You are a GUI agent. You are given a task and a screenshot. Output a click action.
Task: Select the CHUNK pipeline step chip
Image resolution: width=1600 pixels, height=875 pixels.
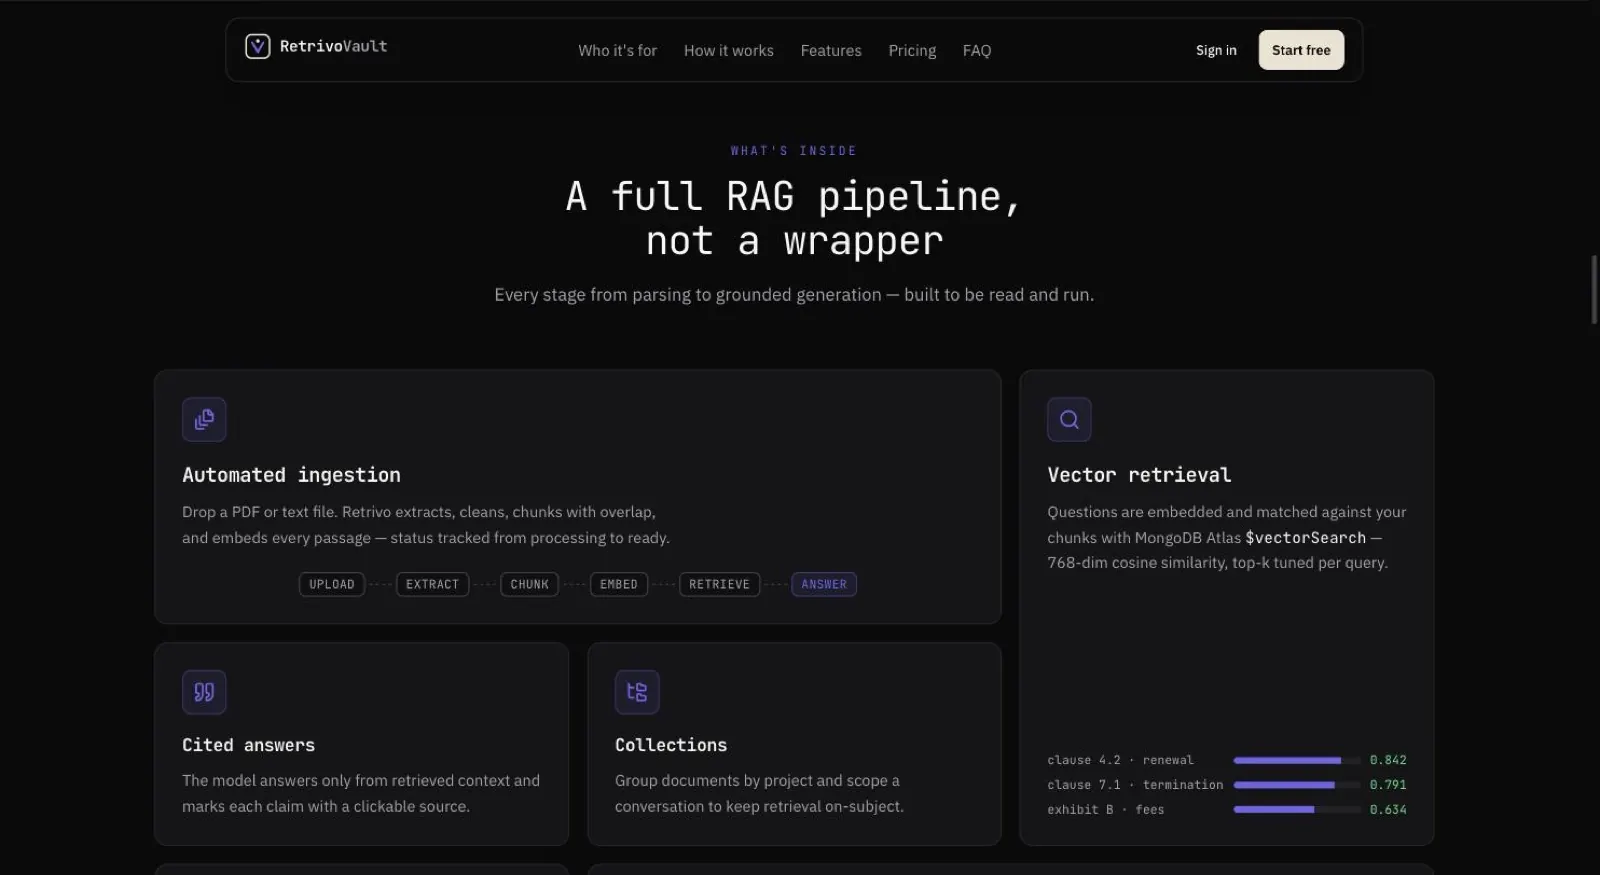[530, 584]
